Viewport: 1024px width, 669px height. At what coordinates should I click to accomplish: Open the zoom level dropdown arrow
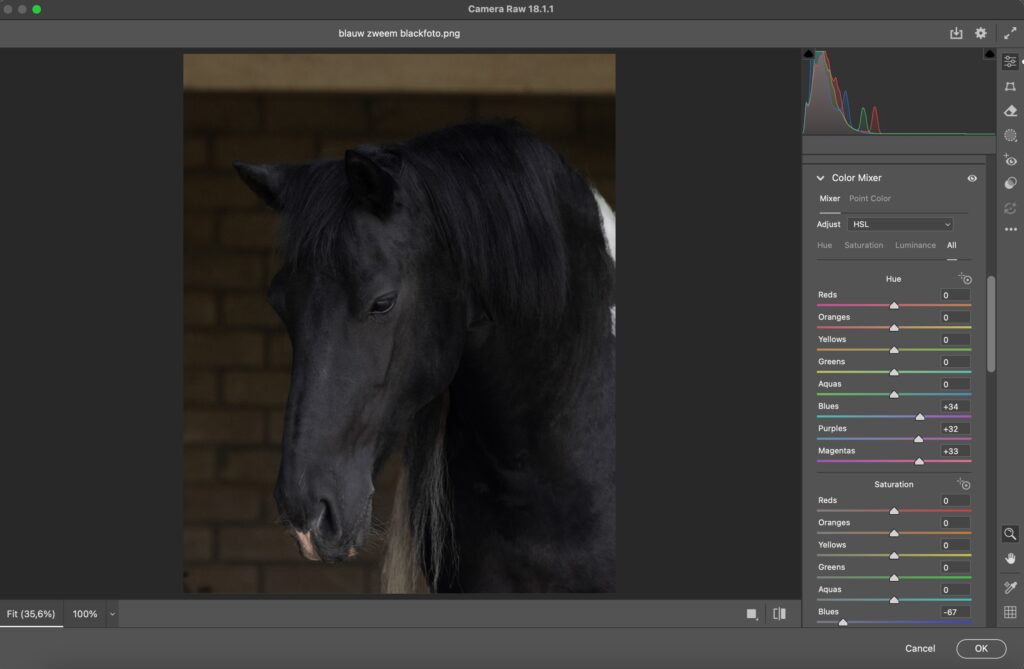[x=112, y=614]
